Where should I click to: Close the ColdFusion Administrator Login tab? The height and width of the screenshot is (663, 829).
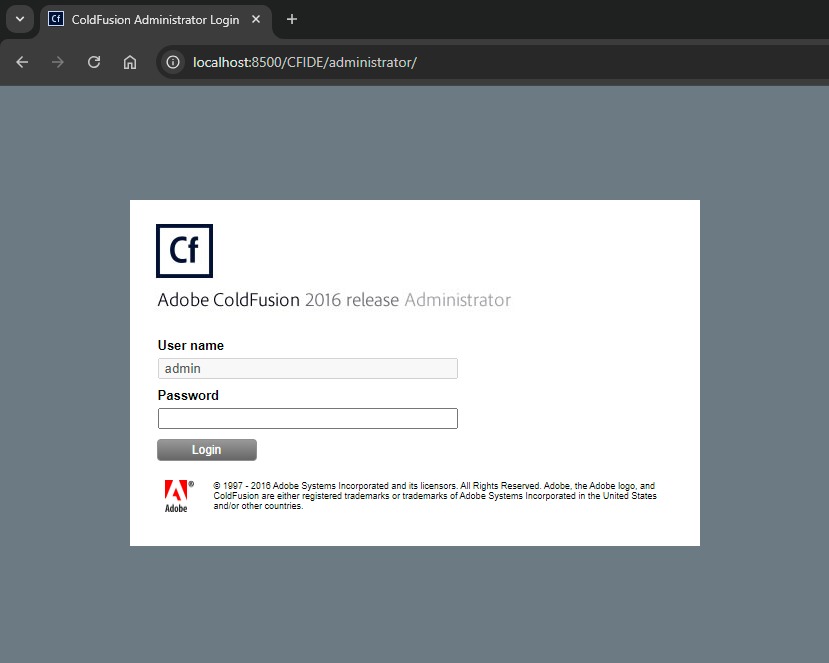tap(256, 19)
